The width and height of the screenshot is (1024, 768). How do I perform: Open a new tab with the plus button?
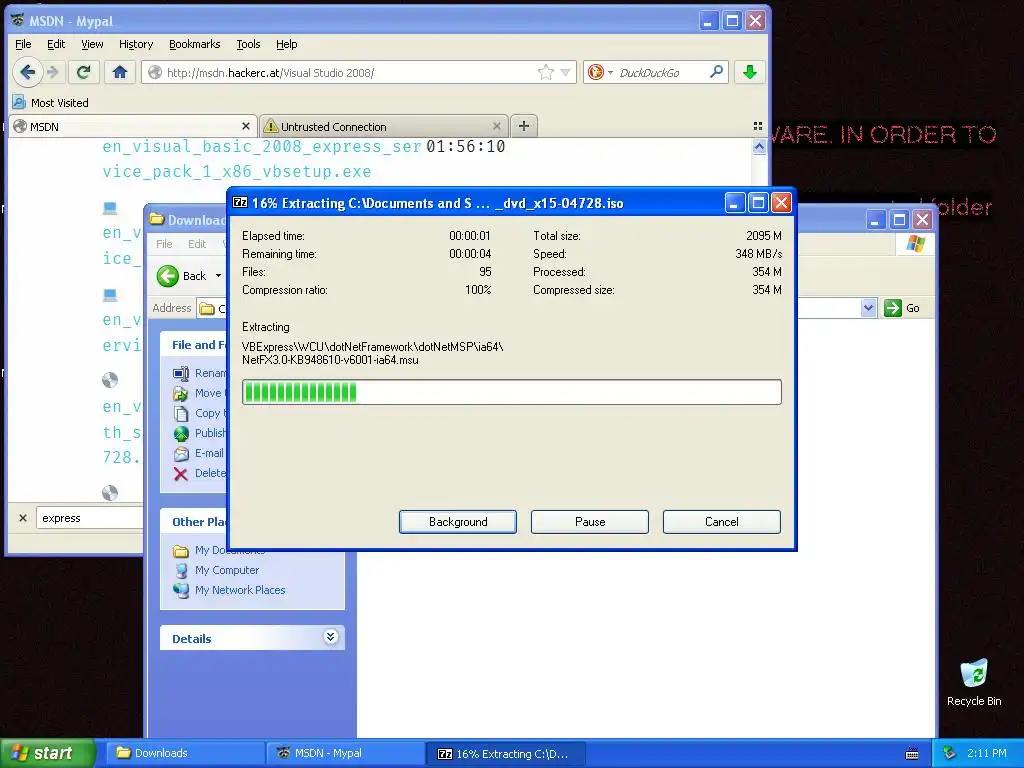(x=524, y=125)
